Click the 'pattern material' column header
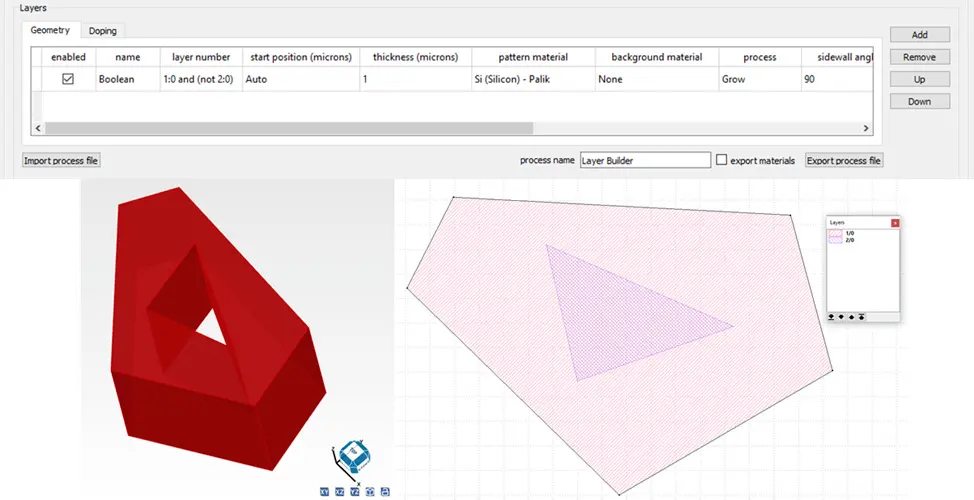Viewport: 974px width, 500px height. (x=533, y=57)
